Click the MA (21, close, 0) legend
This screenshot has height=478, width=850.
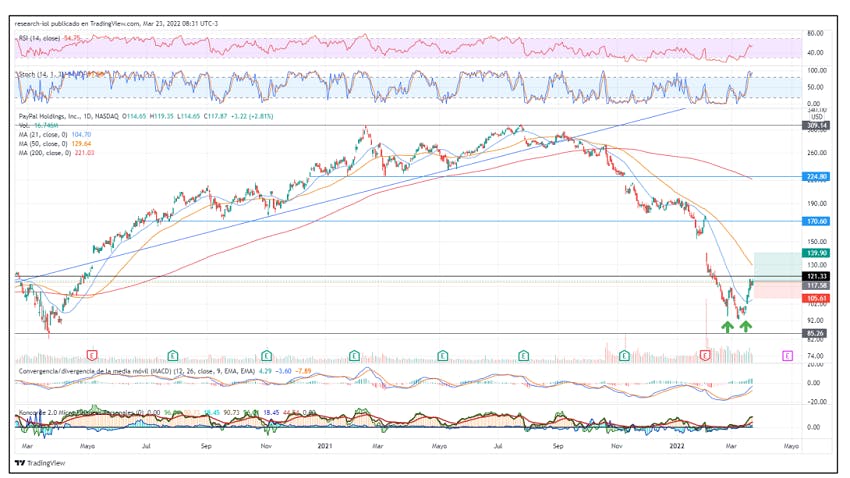[43, 134]
